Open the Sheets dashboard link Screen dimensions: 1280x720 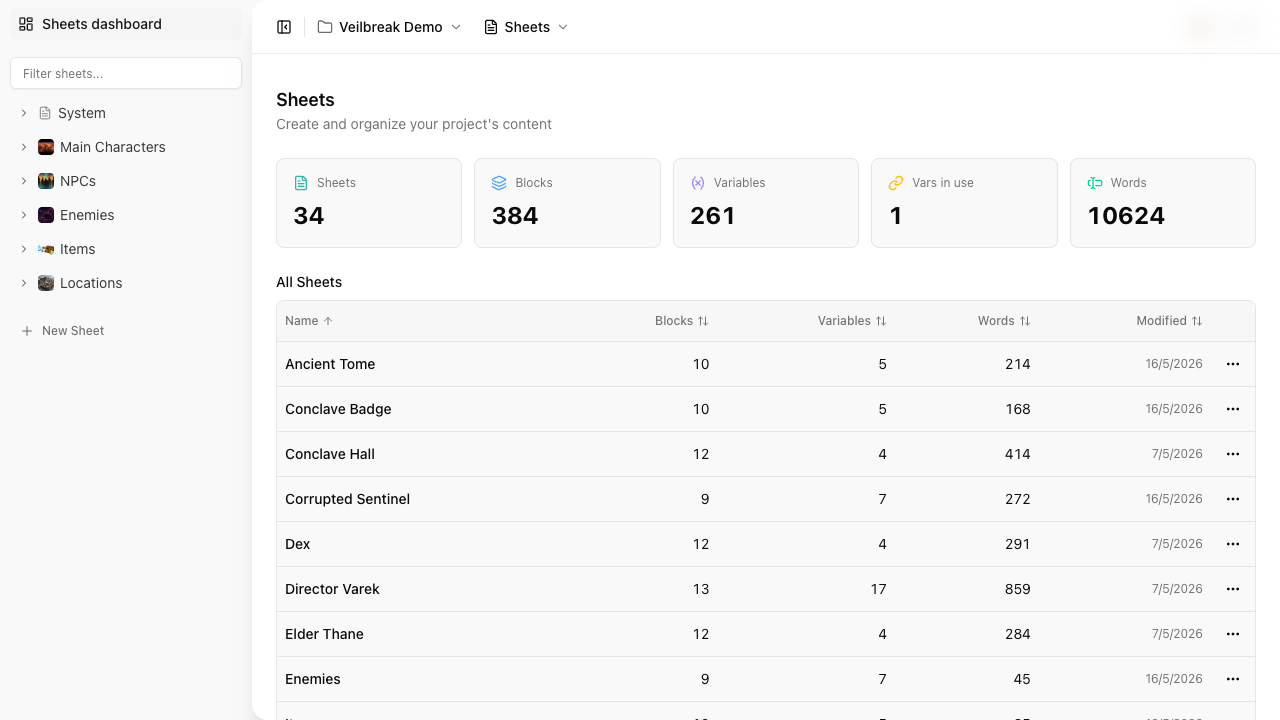[126, 24]
